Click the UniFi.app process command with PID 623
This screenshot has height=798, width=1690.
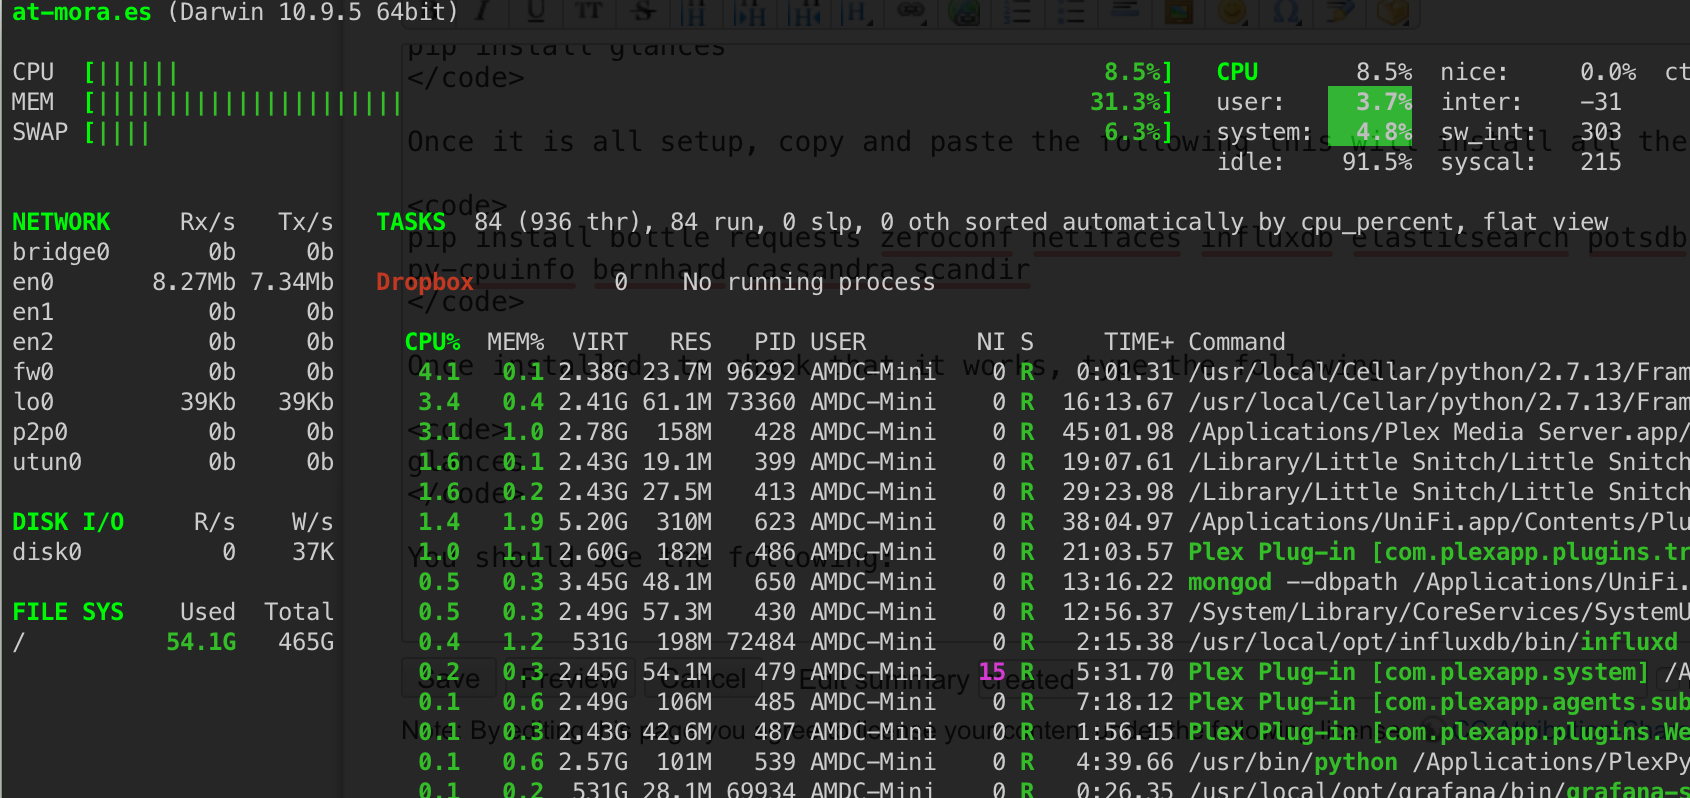click(1439, 522)
